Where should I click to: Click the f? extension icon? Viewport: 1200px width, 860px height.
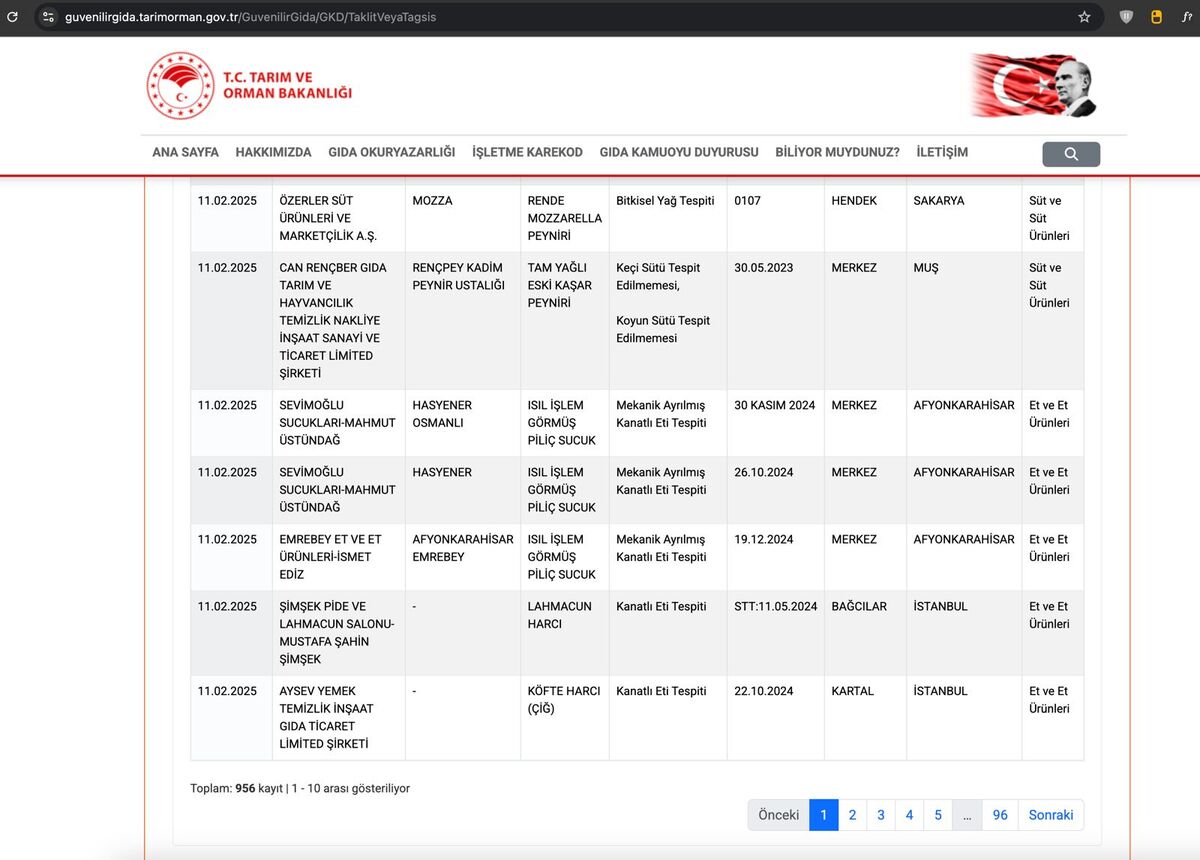point(1186,17)
